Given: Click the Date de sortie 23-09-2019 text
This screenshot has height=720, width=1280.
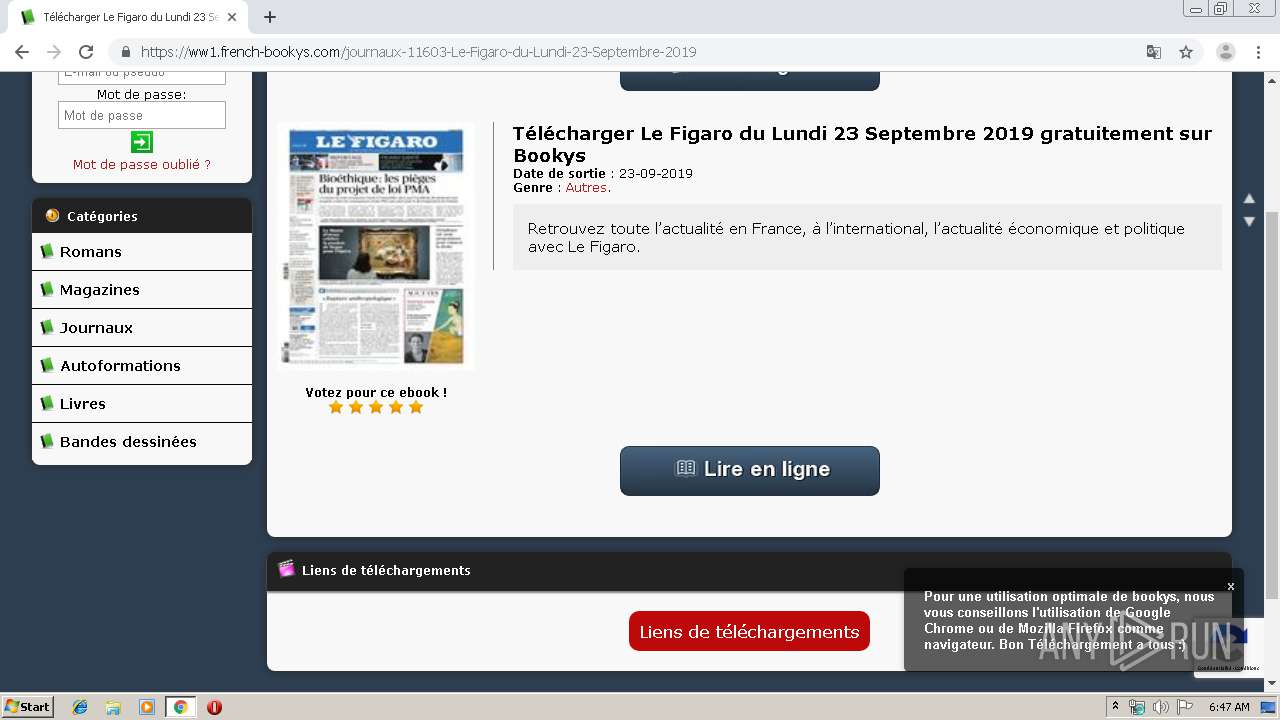Looking at the screenshot, I should 603,173.
